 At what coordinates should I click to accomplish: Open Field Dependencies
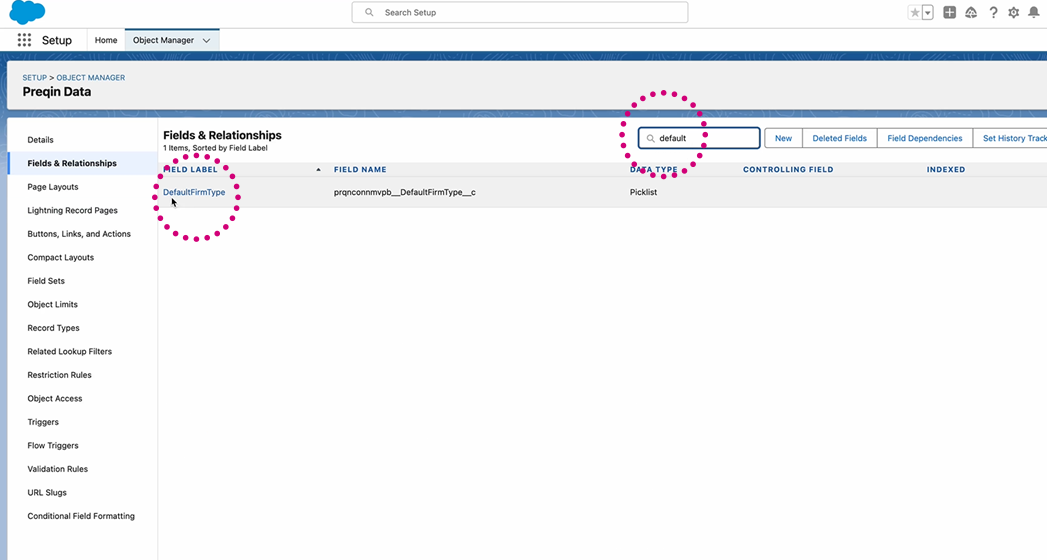[925, 138]
